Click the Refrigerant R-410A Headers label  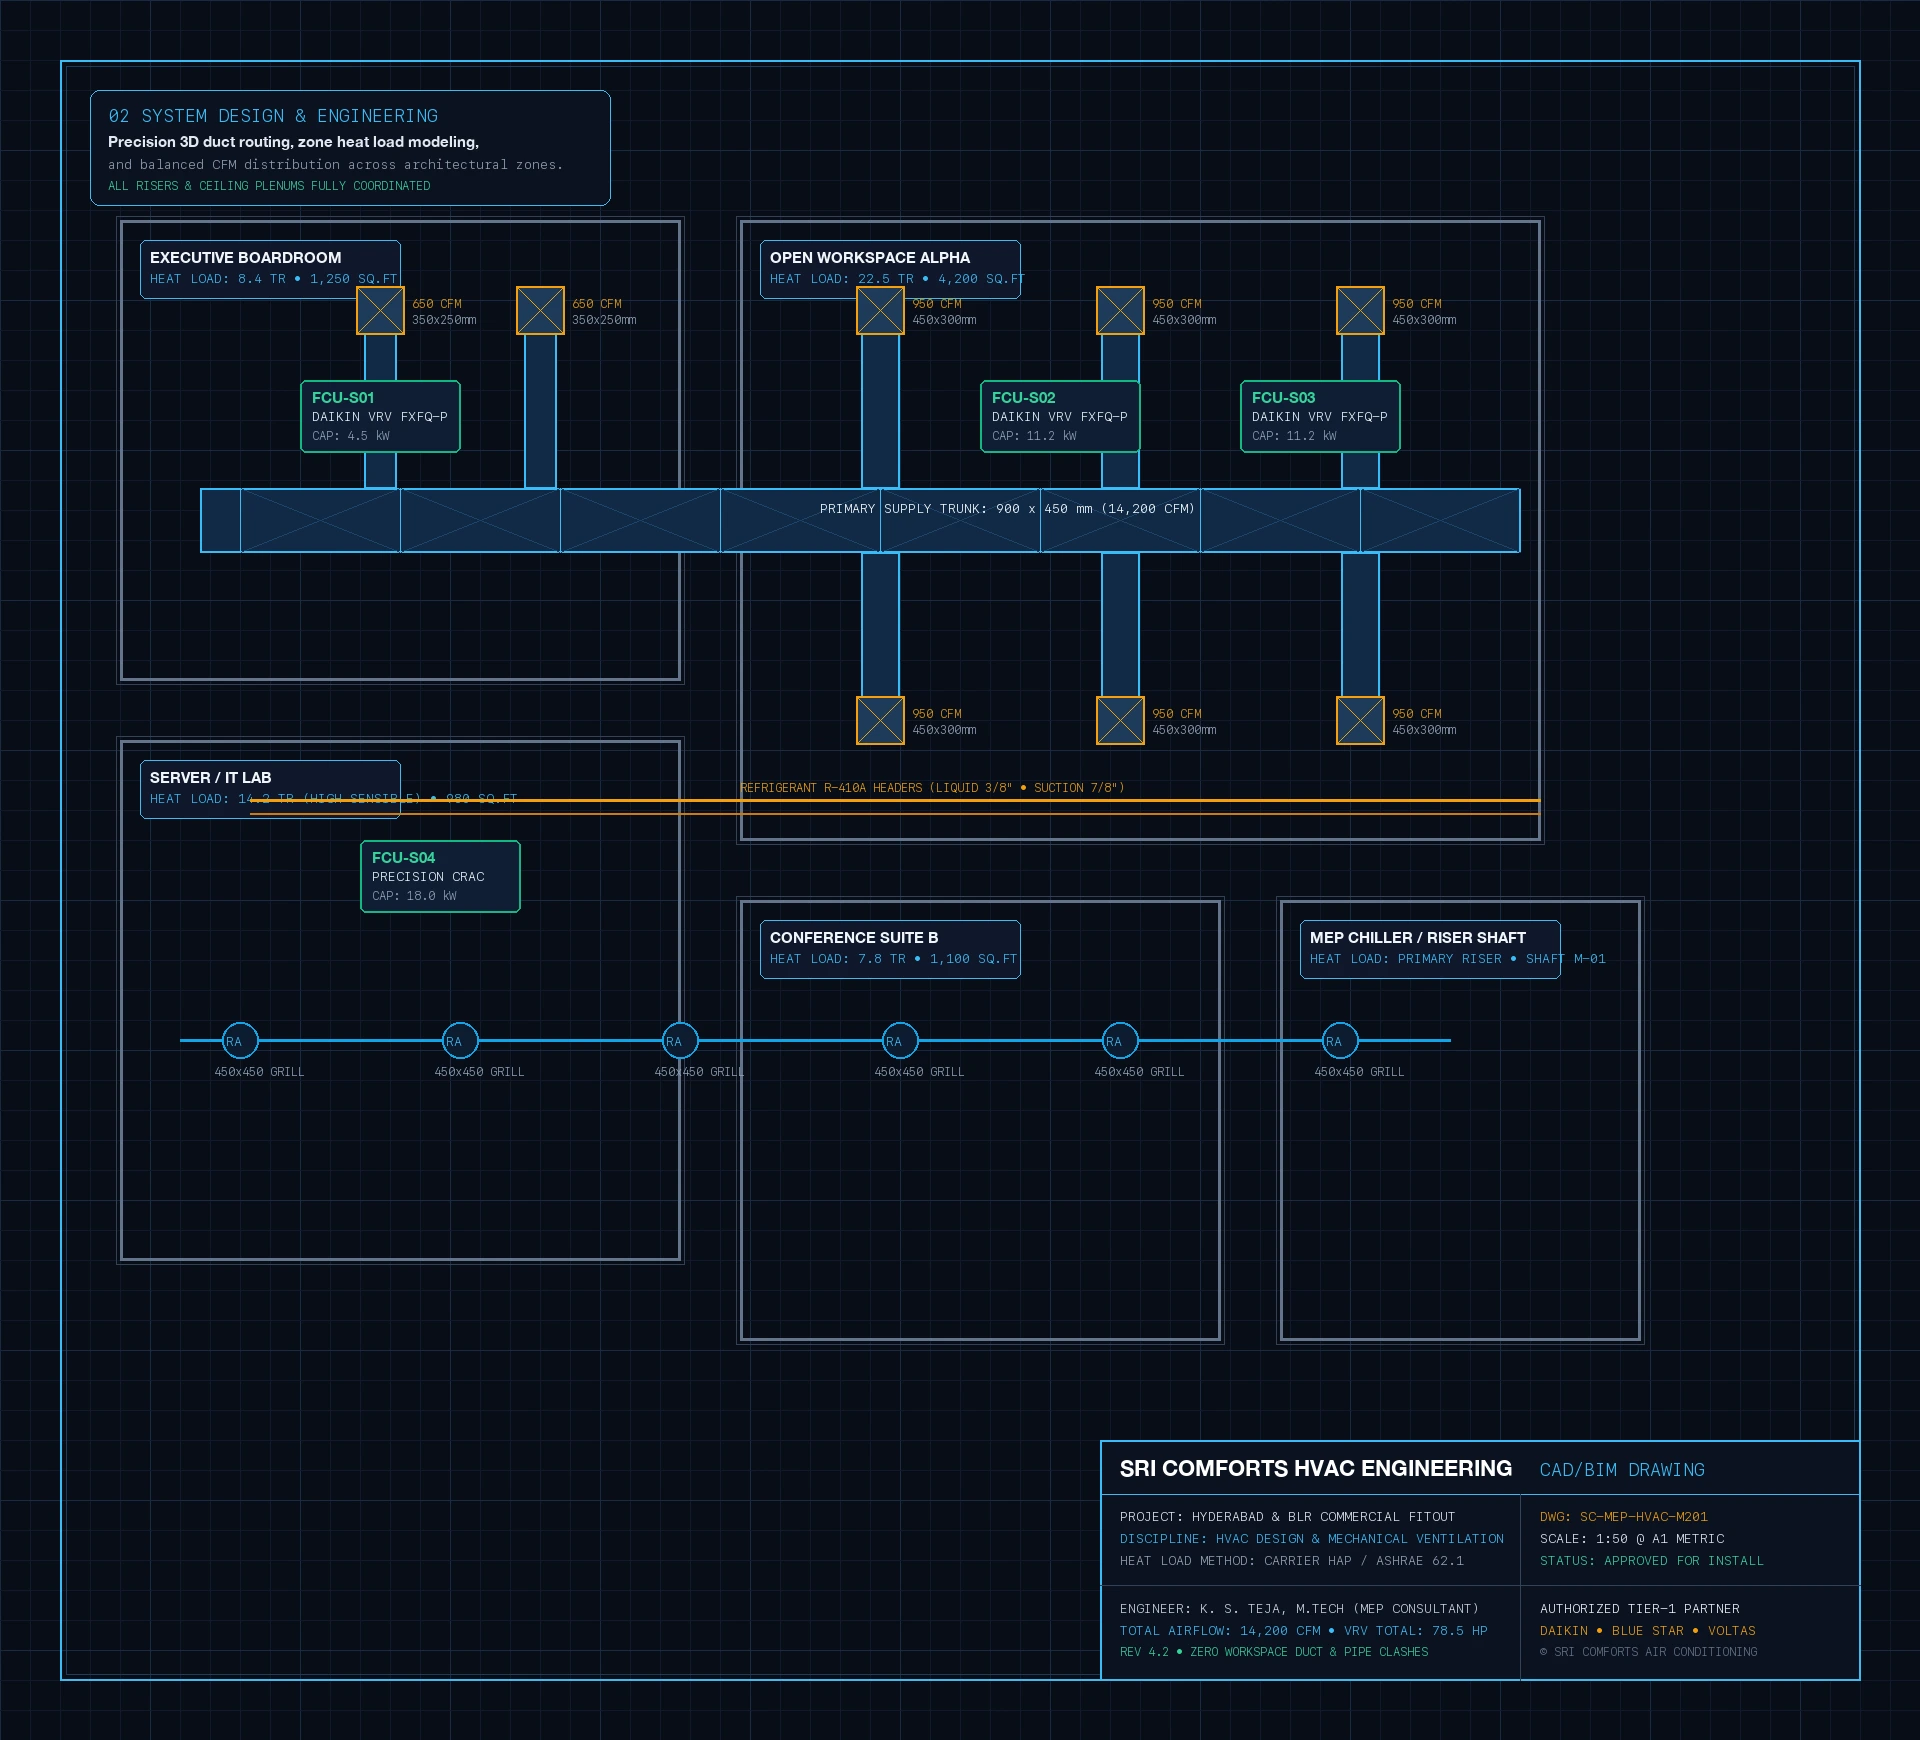tap(932, 788)
